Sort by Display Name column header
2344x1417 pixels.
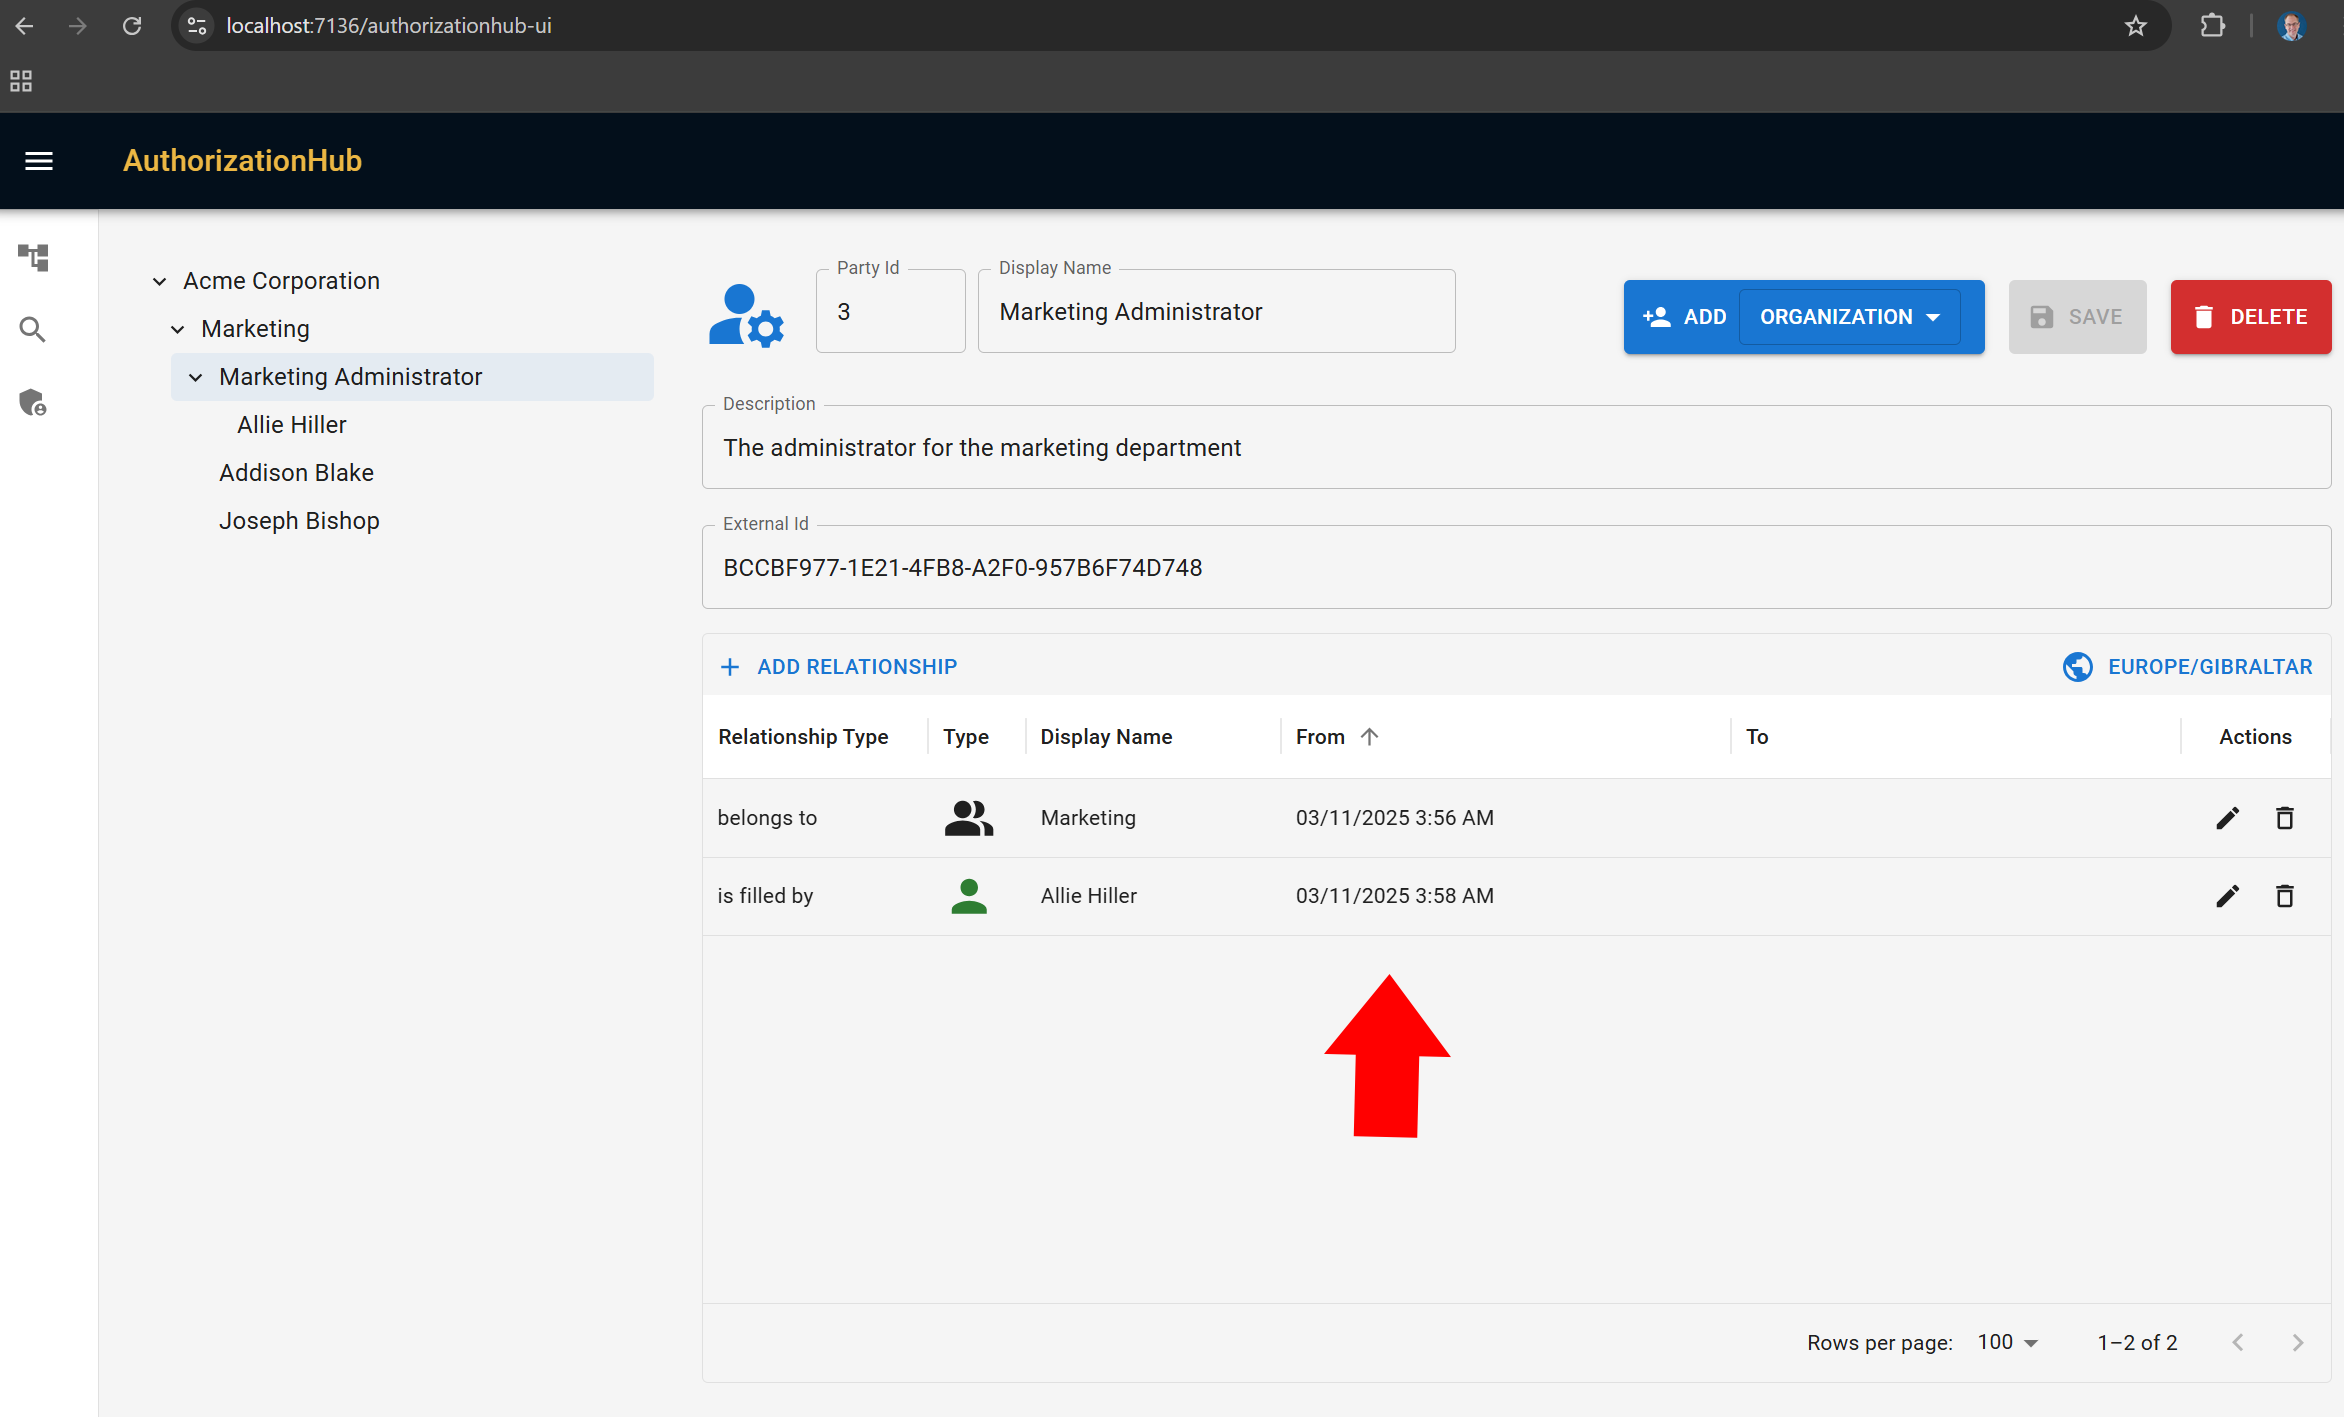[x=1106, y=737]
